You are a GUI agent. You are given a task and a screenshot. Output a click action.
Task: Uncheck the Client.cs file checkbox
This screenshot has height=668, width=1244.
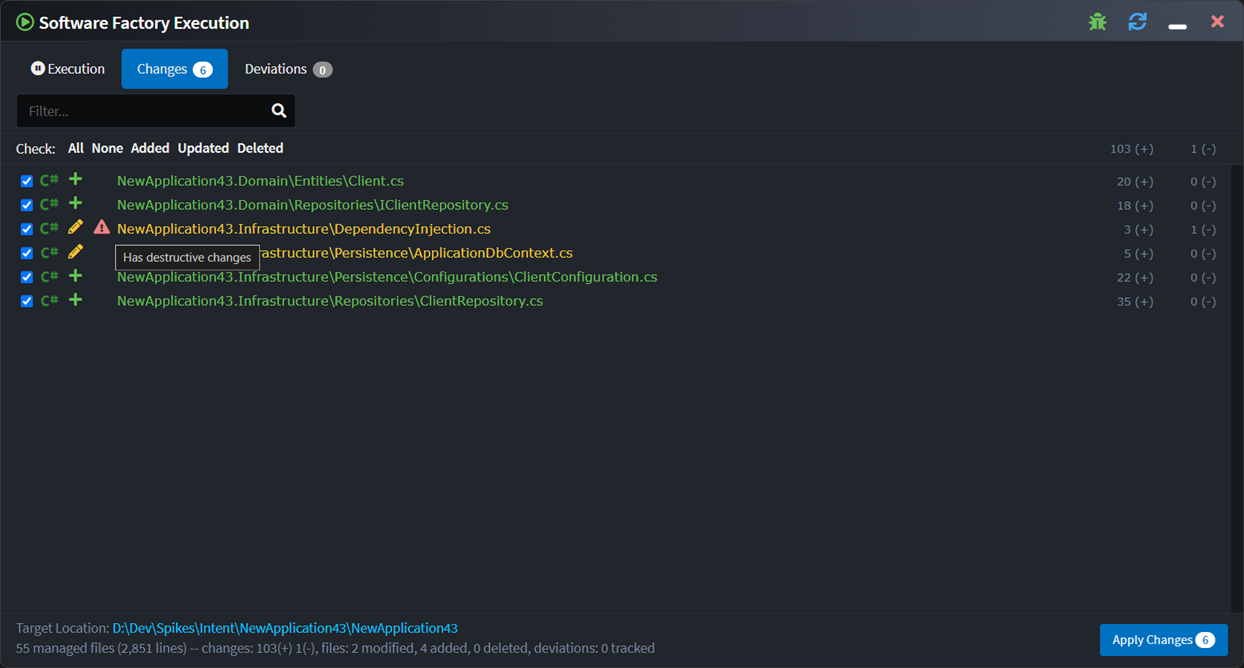[27, 181]
